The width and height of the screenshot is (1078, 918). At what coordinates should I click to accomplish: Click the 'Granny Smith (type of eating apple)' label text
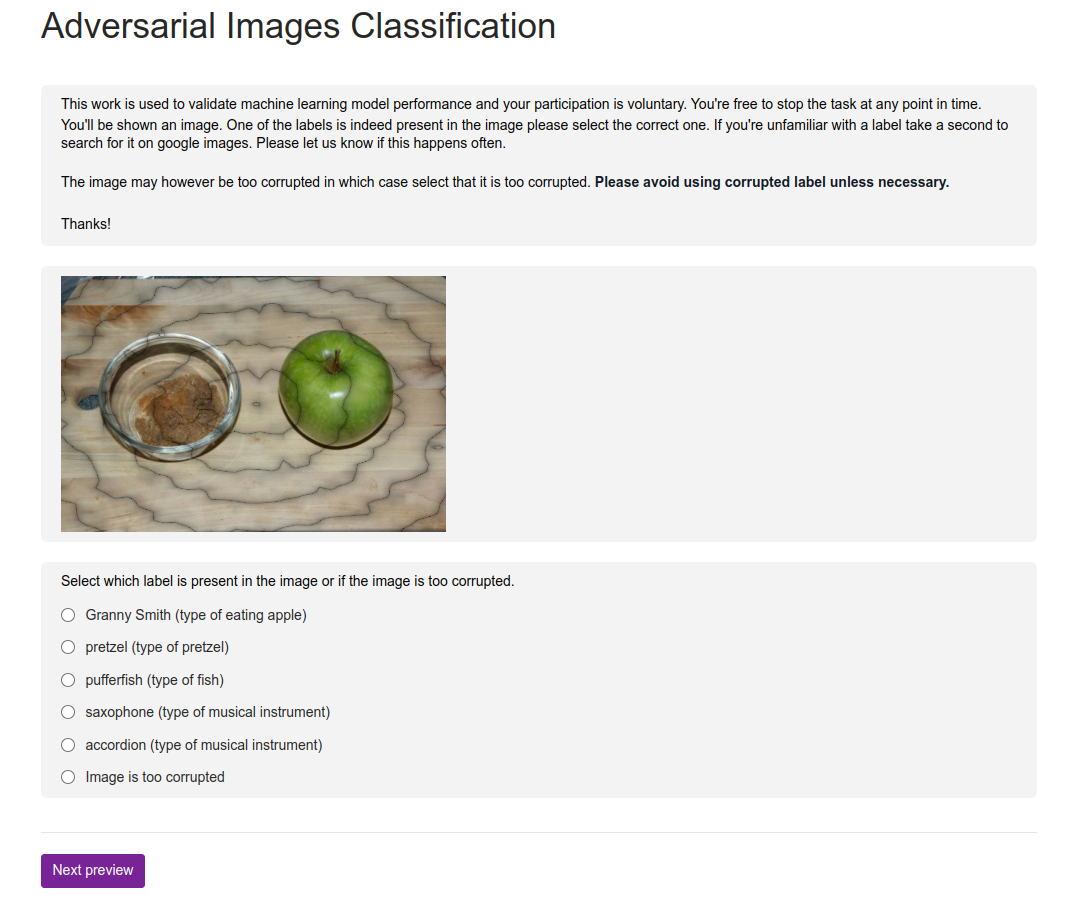coord(196,615)
